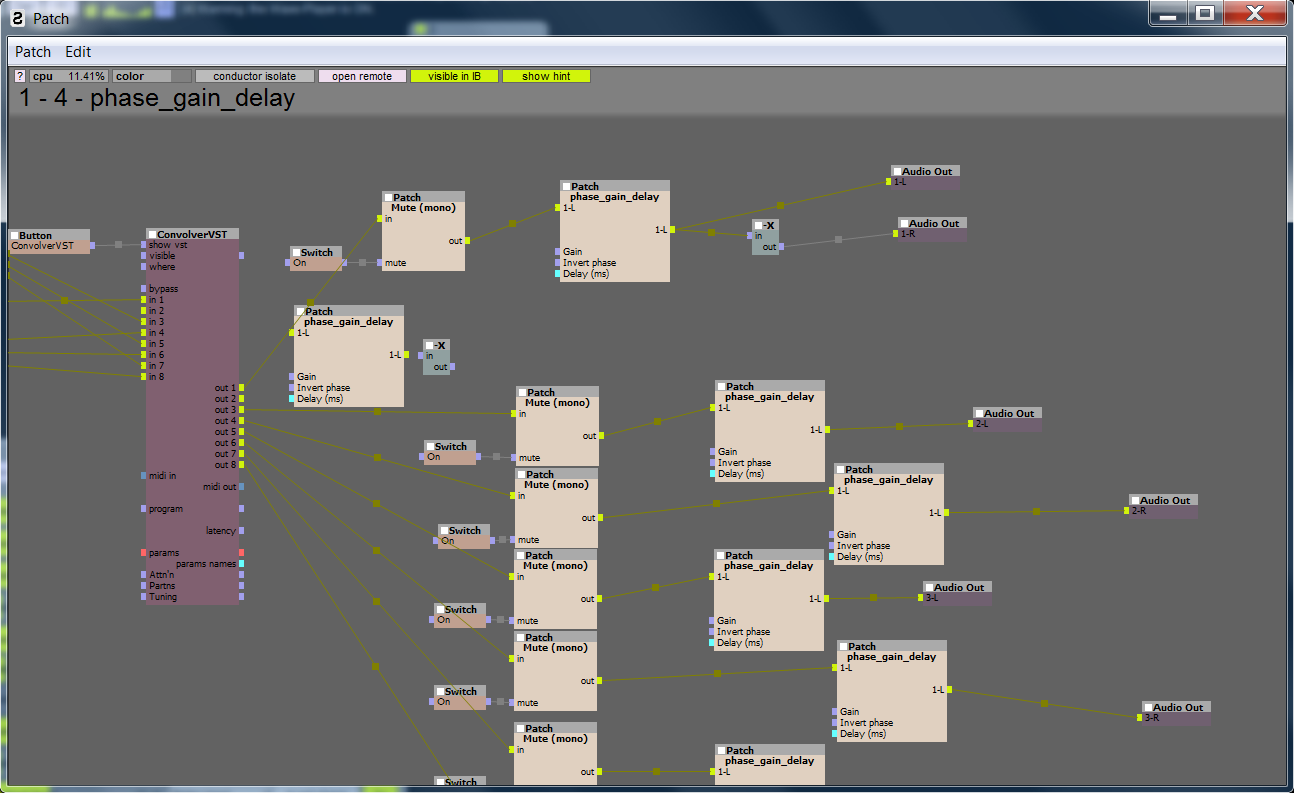Click the 2-L input pin of Audio Out 2-L
1294x793 pixels.
click(x=970, y=424)
